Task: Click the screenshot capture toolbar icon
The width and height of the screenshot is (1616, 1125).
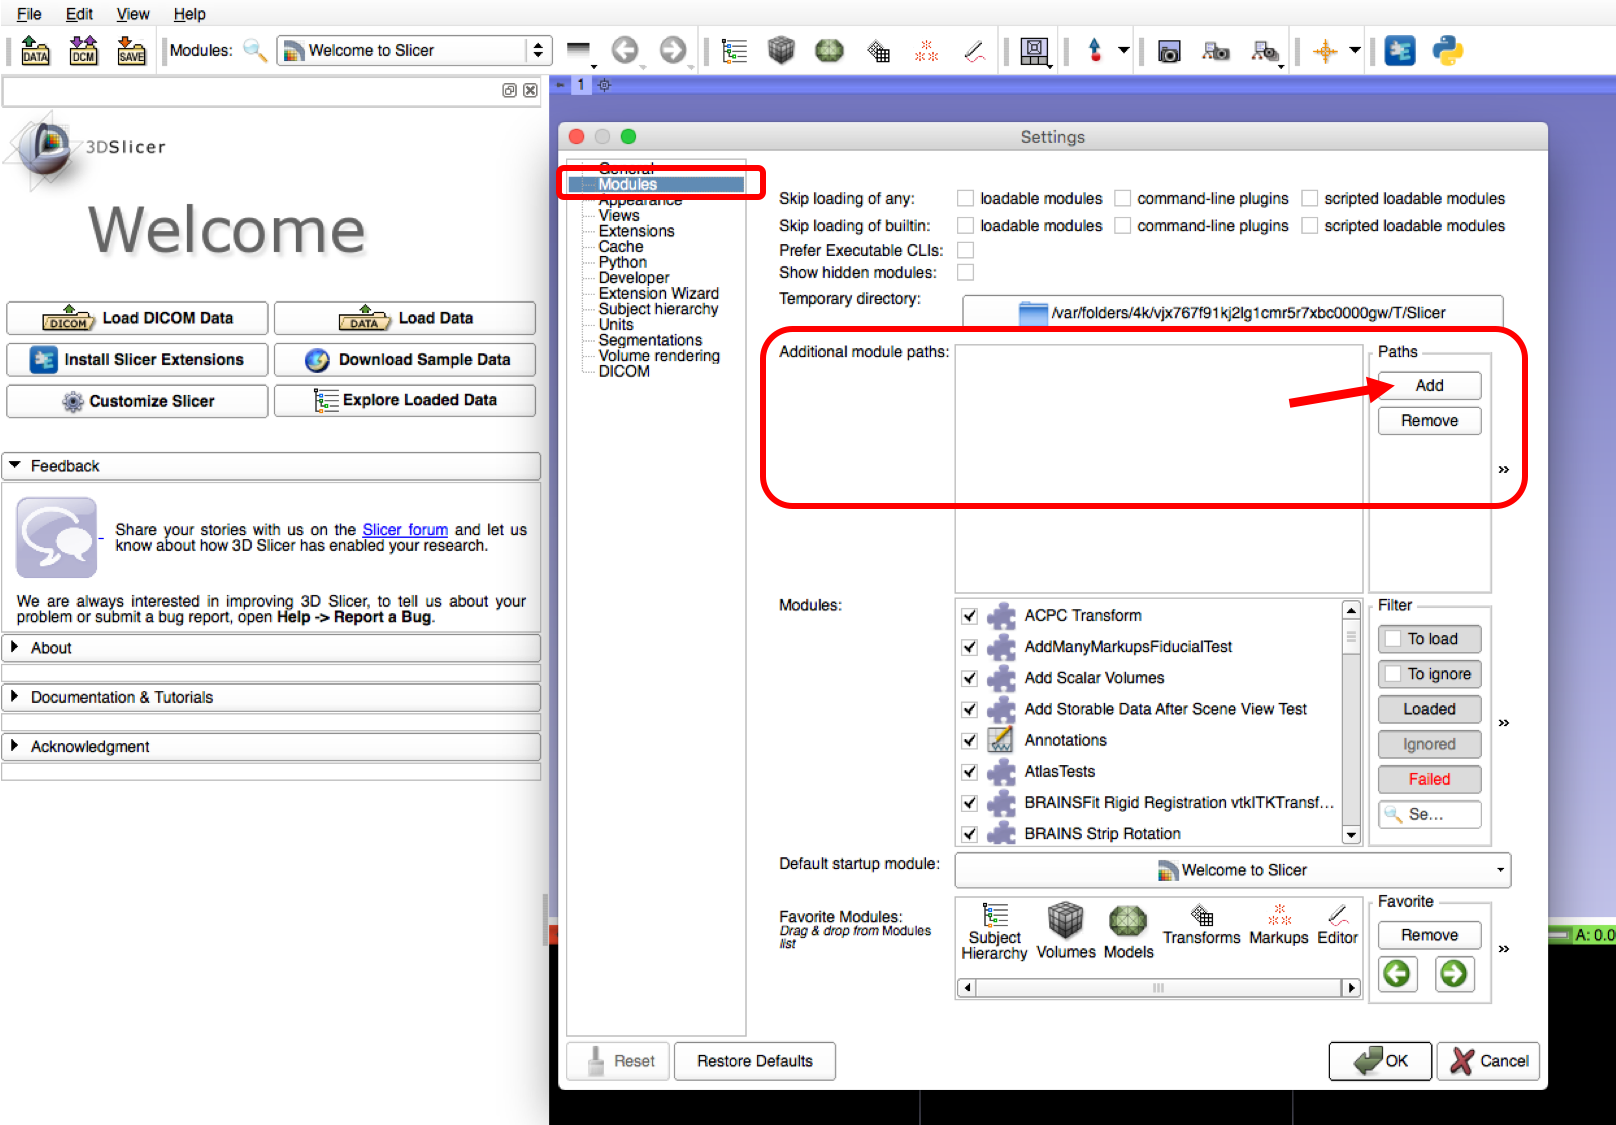Action: coord(1168,51)
